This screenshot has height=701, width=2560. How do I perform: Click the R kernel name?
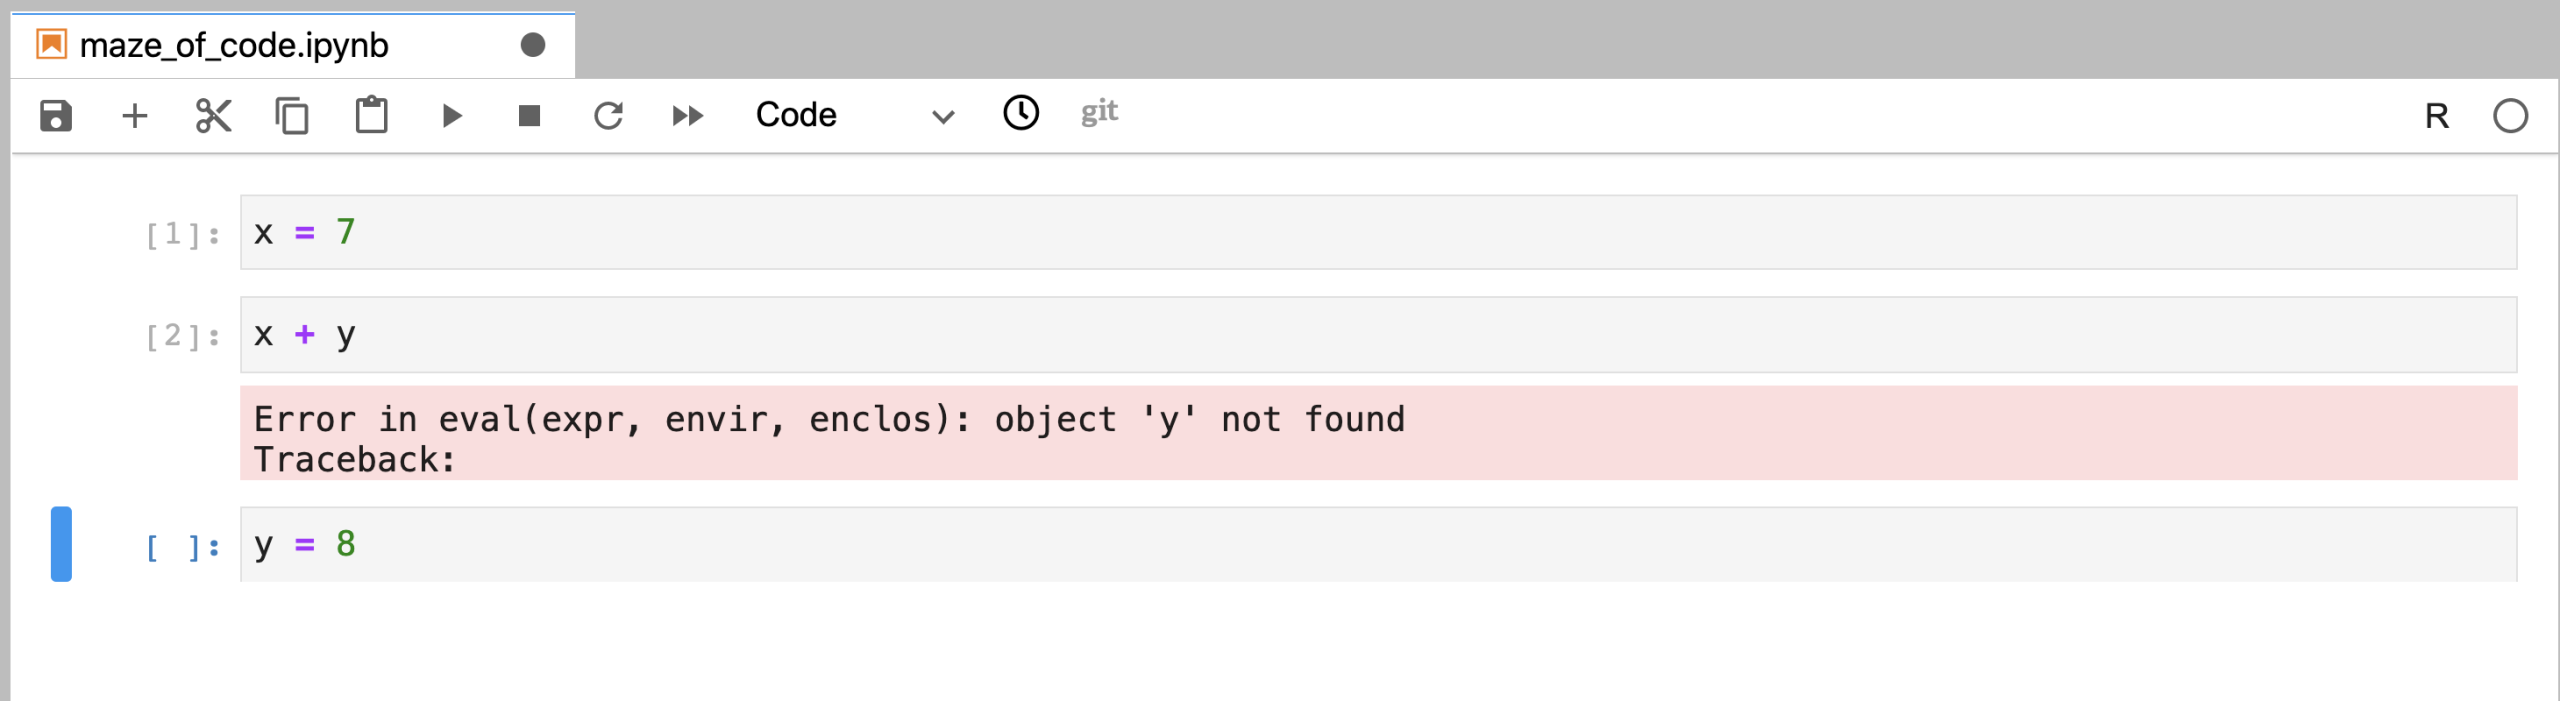pyautogui.click(x=2436, y=116)
